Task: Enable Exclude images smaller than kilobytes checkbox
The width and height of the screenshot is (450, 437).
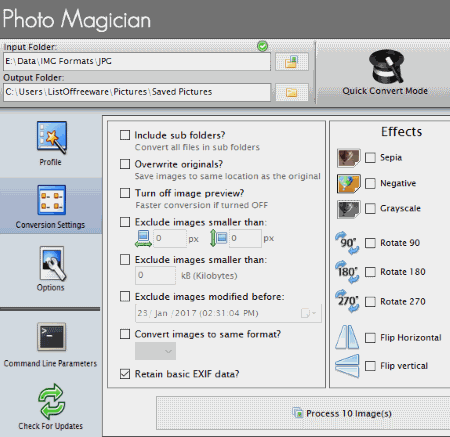Action: click(125, 259)
